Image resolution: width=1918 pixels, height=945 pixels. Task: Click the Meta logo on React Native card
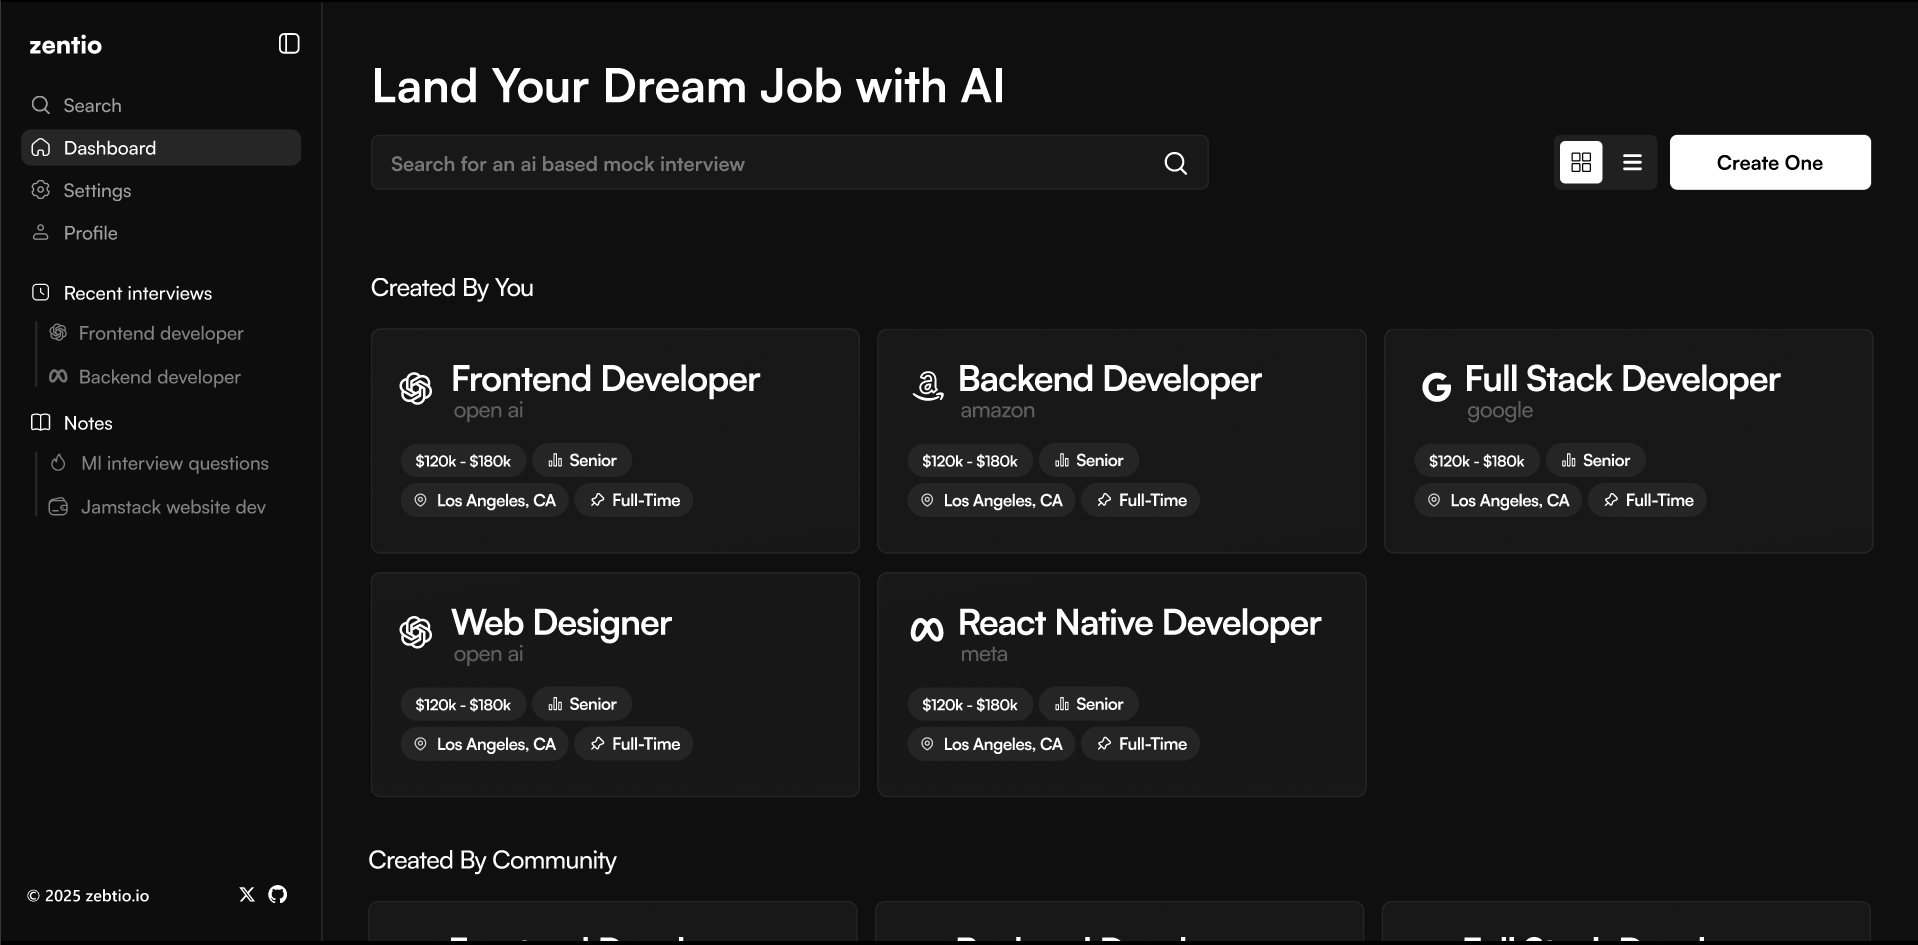click(927, 629)
